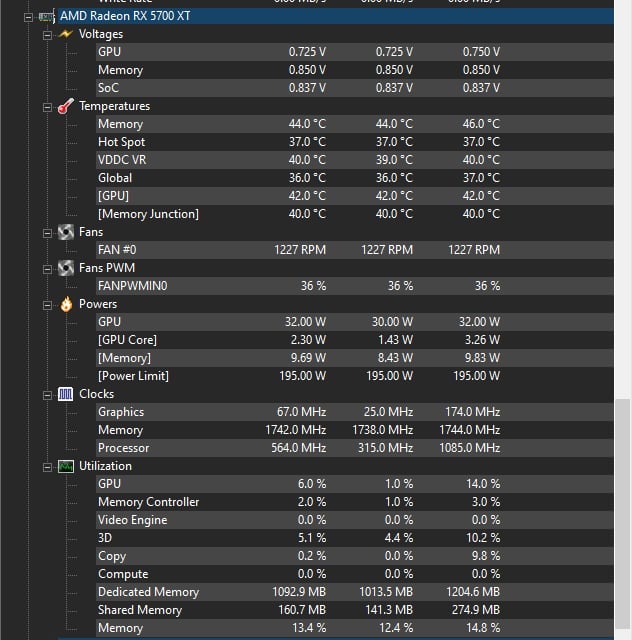Click the 174.0 MHz Graphics maximum value
This screenshot has width=632, height=640.
click(472, 412)
